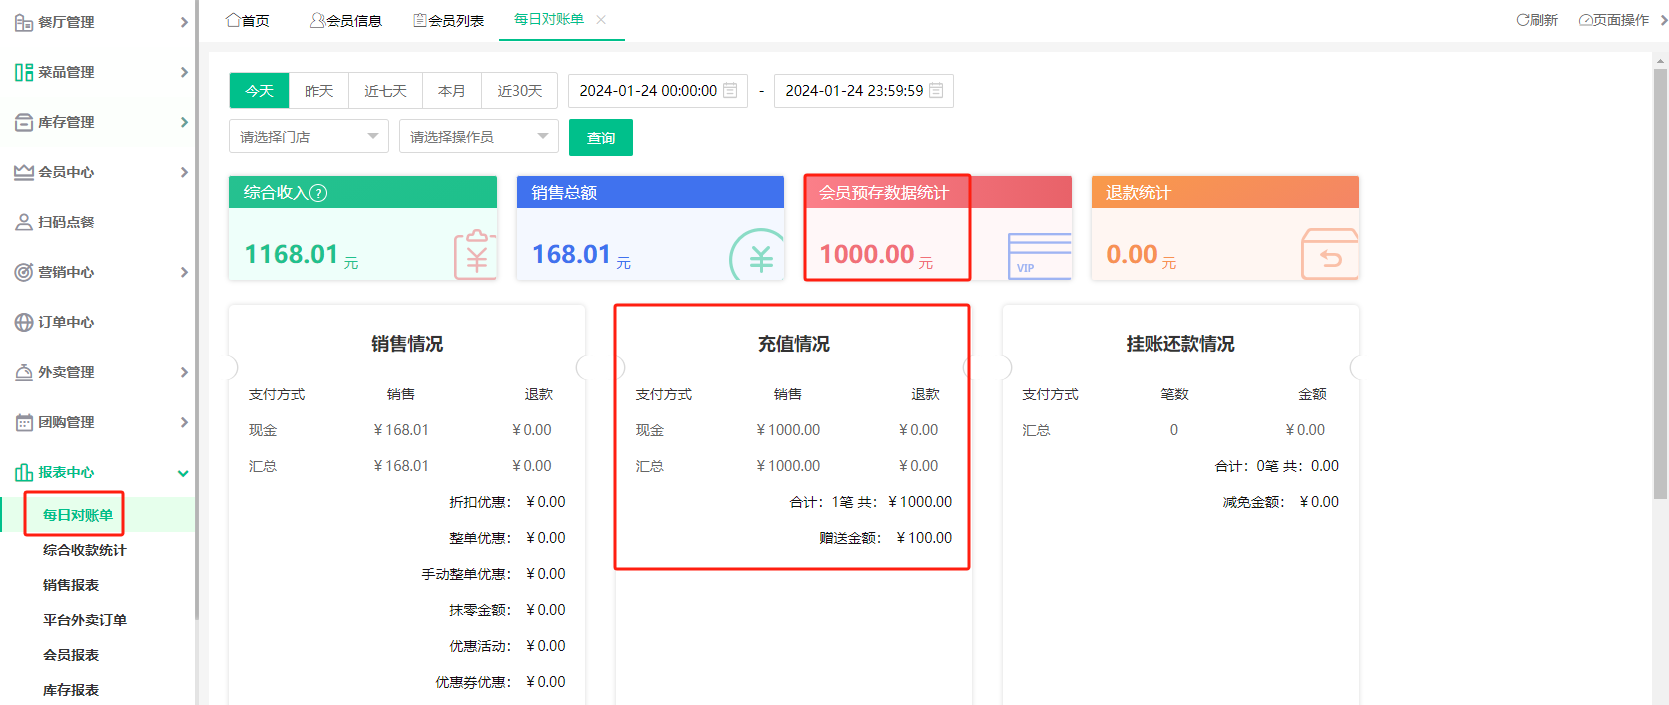This screenshot has height=705, width=1669.
Task: Expand the 外卖管理 menu arrow
Action: pyautogui.click(x=184, y=372)
